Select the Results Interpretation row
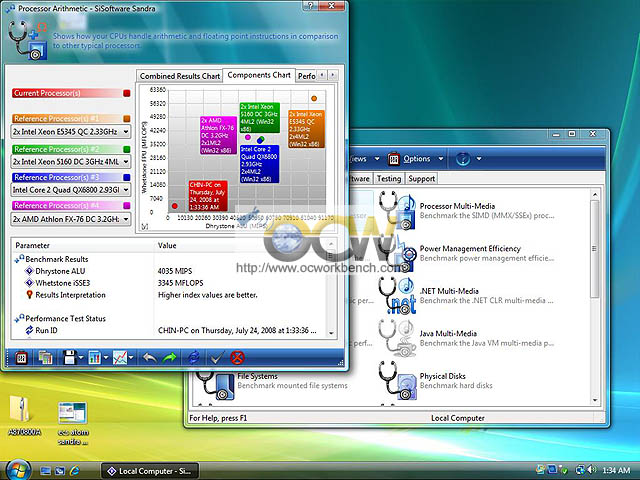This screenshot has width=640, height=480. (x=168, y=295)
